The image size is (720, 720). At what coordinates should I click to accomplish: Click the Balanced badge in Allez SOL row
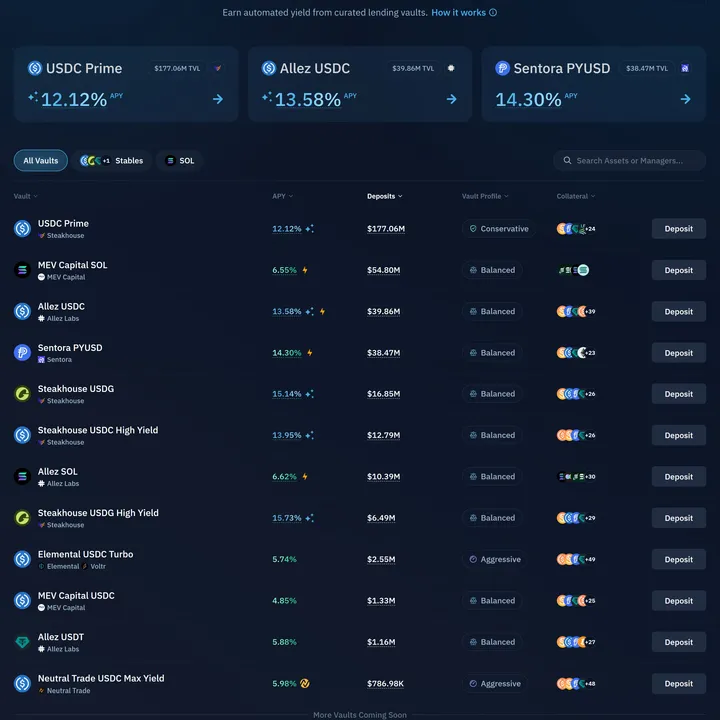tap(492, 477)
